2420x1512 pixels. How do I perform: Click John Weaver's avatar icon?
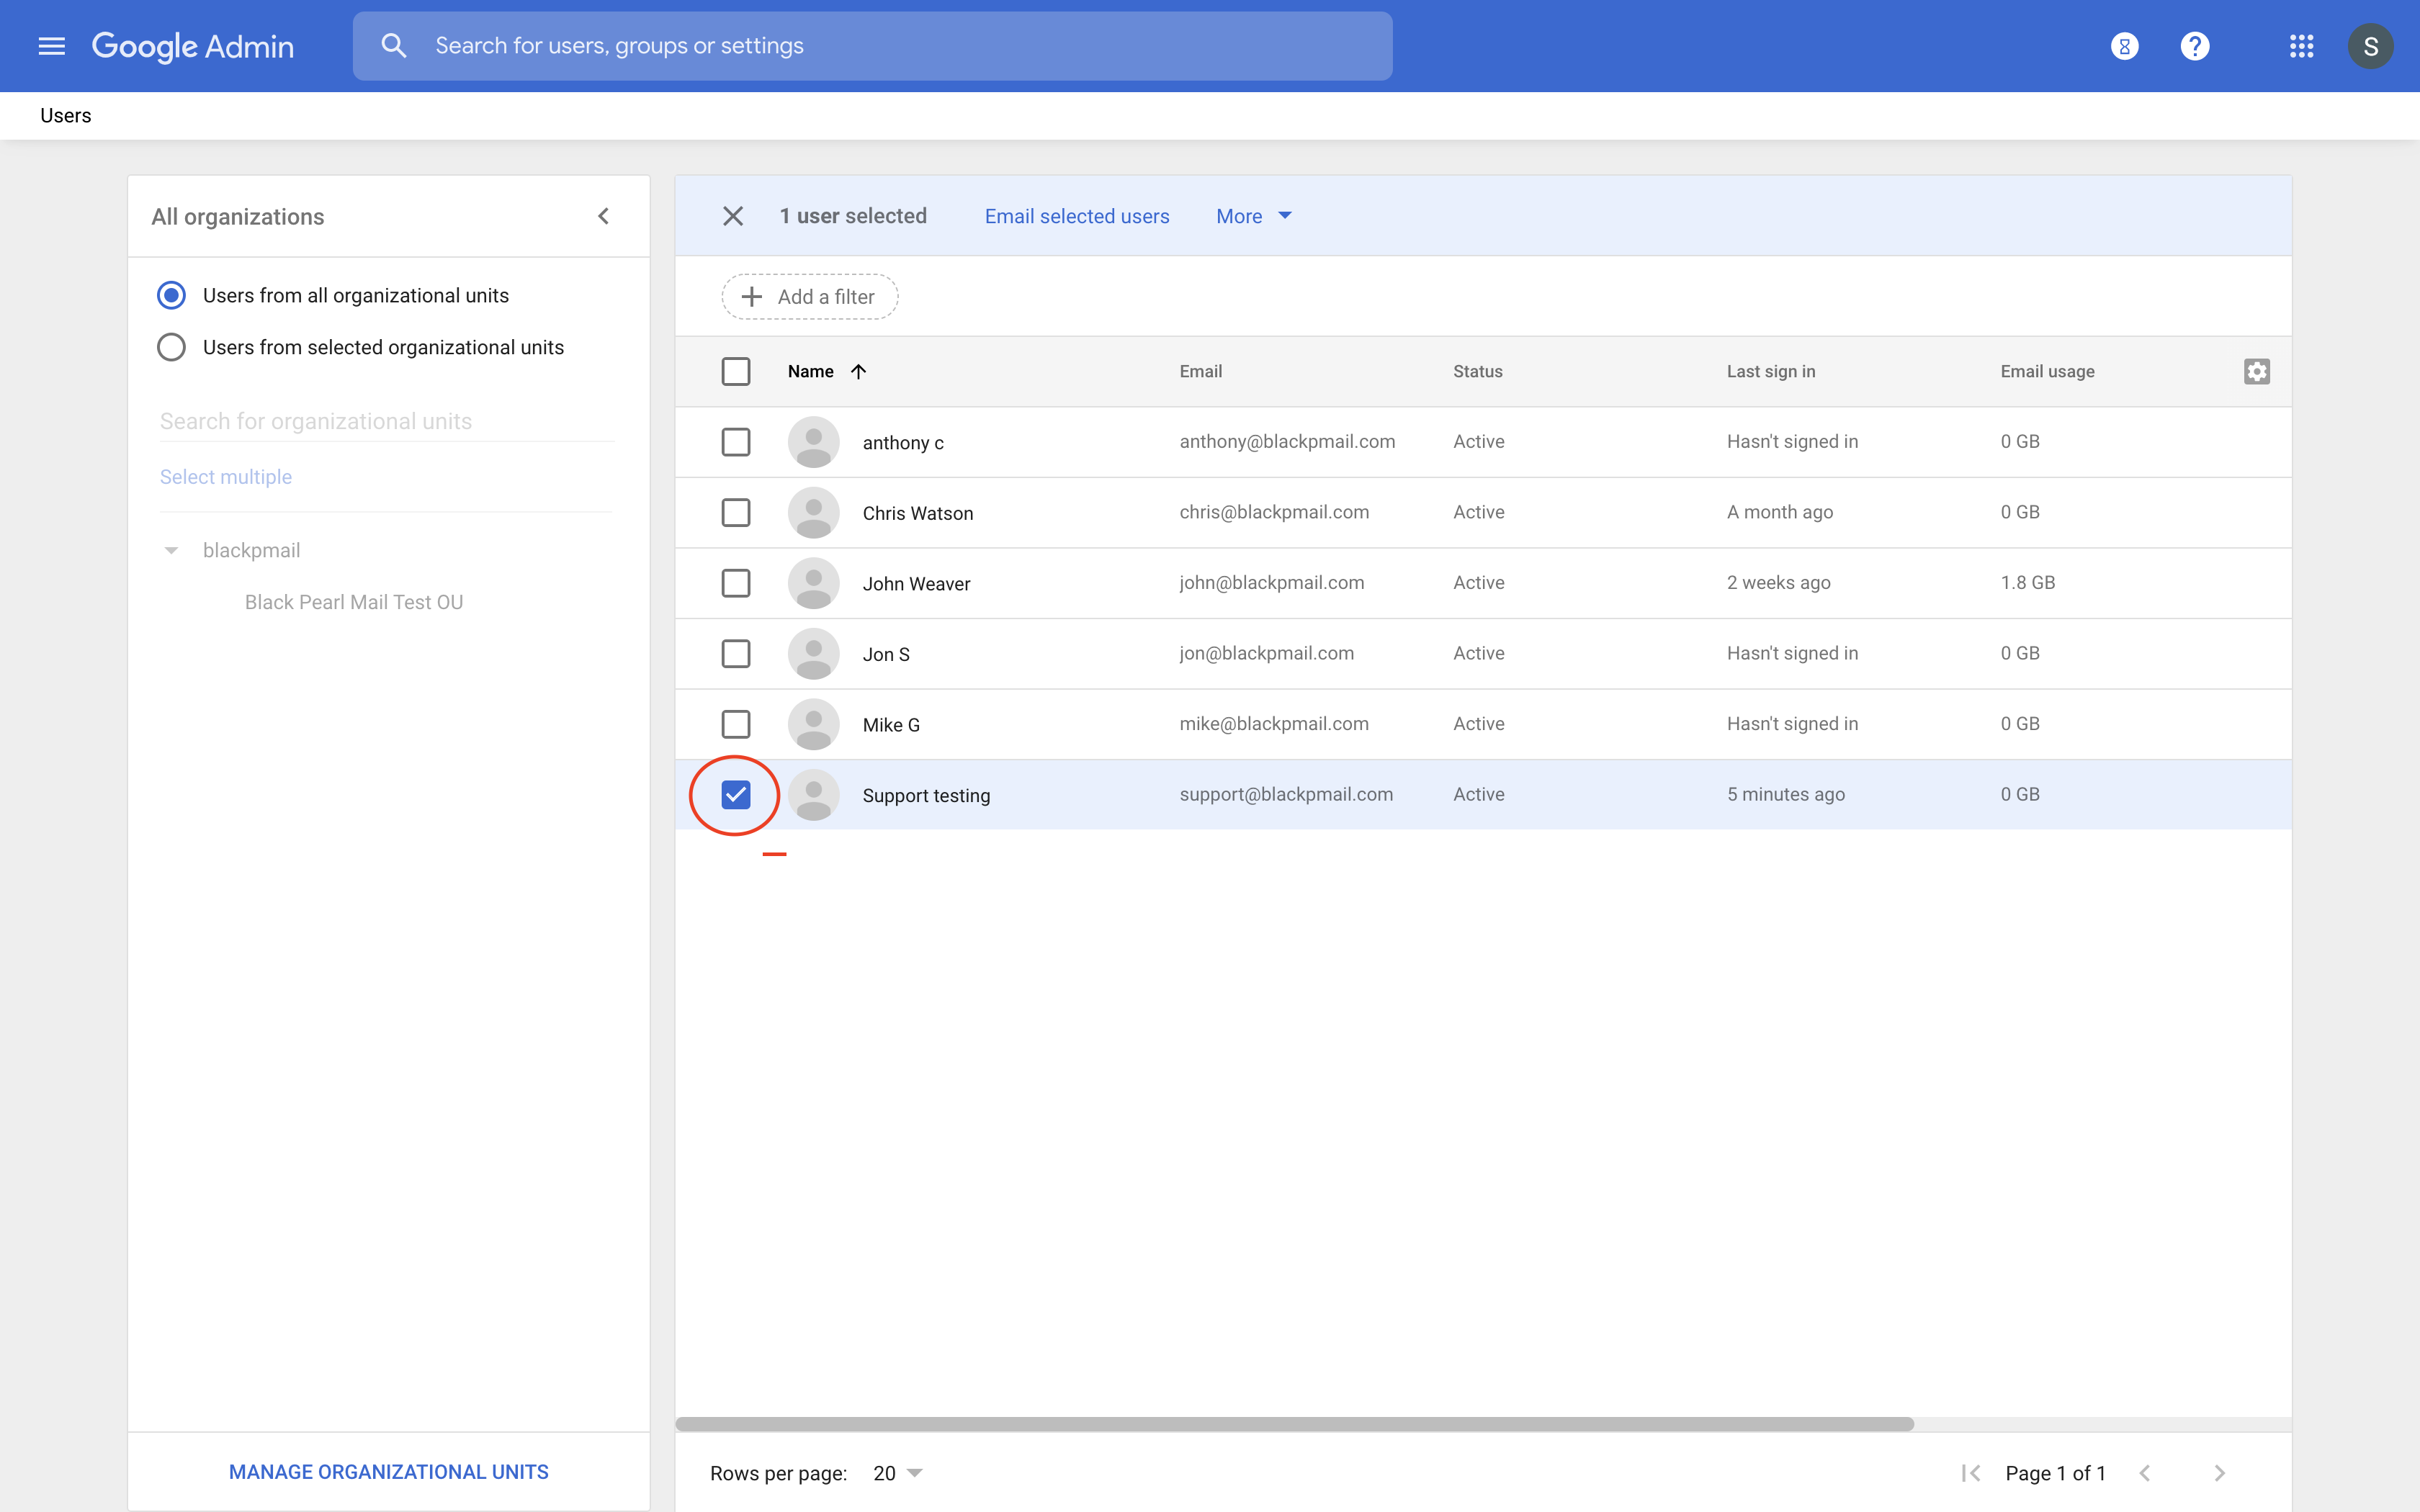813,583
